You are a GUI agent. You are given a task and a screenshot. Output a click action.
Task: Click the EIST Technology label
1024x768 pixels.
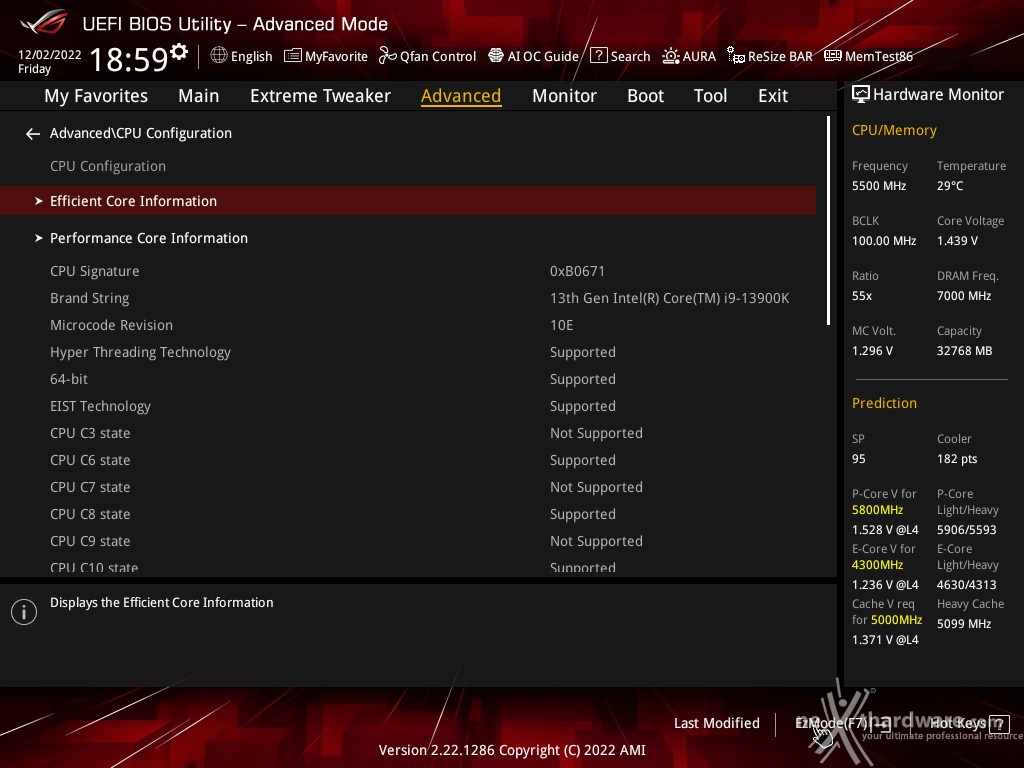(101, 406)
